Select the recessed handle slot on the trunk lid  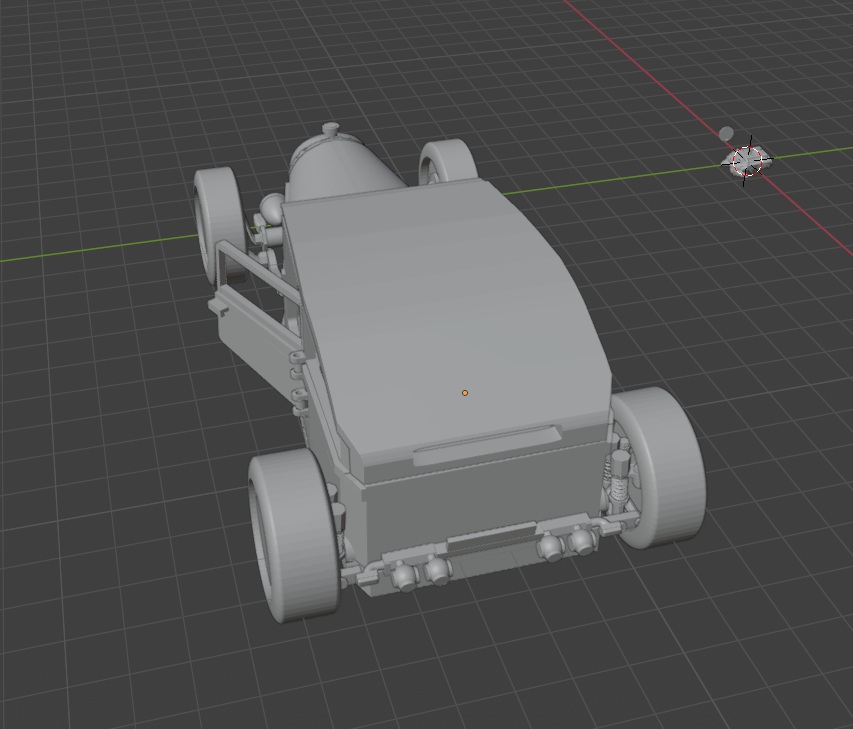pos(487,444)
